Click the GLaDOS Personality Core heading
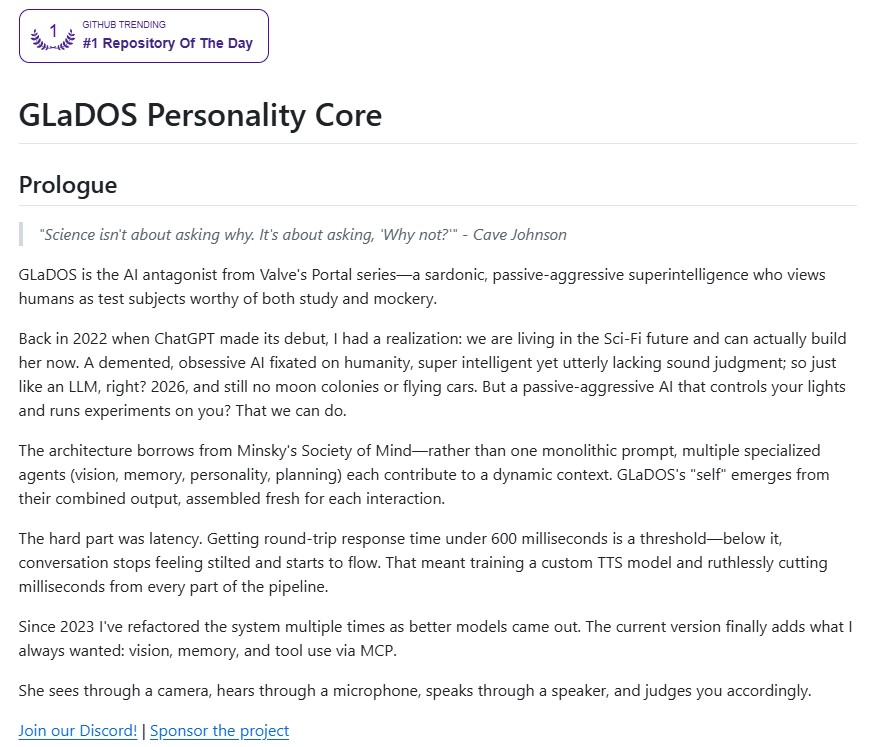The image size is (888, 747). pos(200,115)
